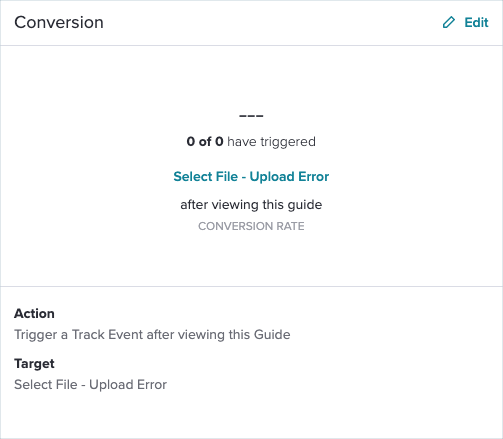Click "Select File" in the gray Target value
Viewport: 503px width, 439px height.
46,384
